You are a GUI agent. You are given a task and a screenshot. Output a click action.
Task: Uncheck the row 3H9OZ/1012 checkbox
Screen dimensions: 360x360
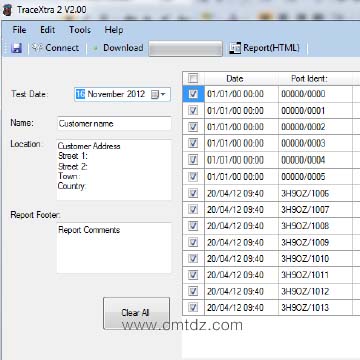[193, 291]
